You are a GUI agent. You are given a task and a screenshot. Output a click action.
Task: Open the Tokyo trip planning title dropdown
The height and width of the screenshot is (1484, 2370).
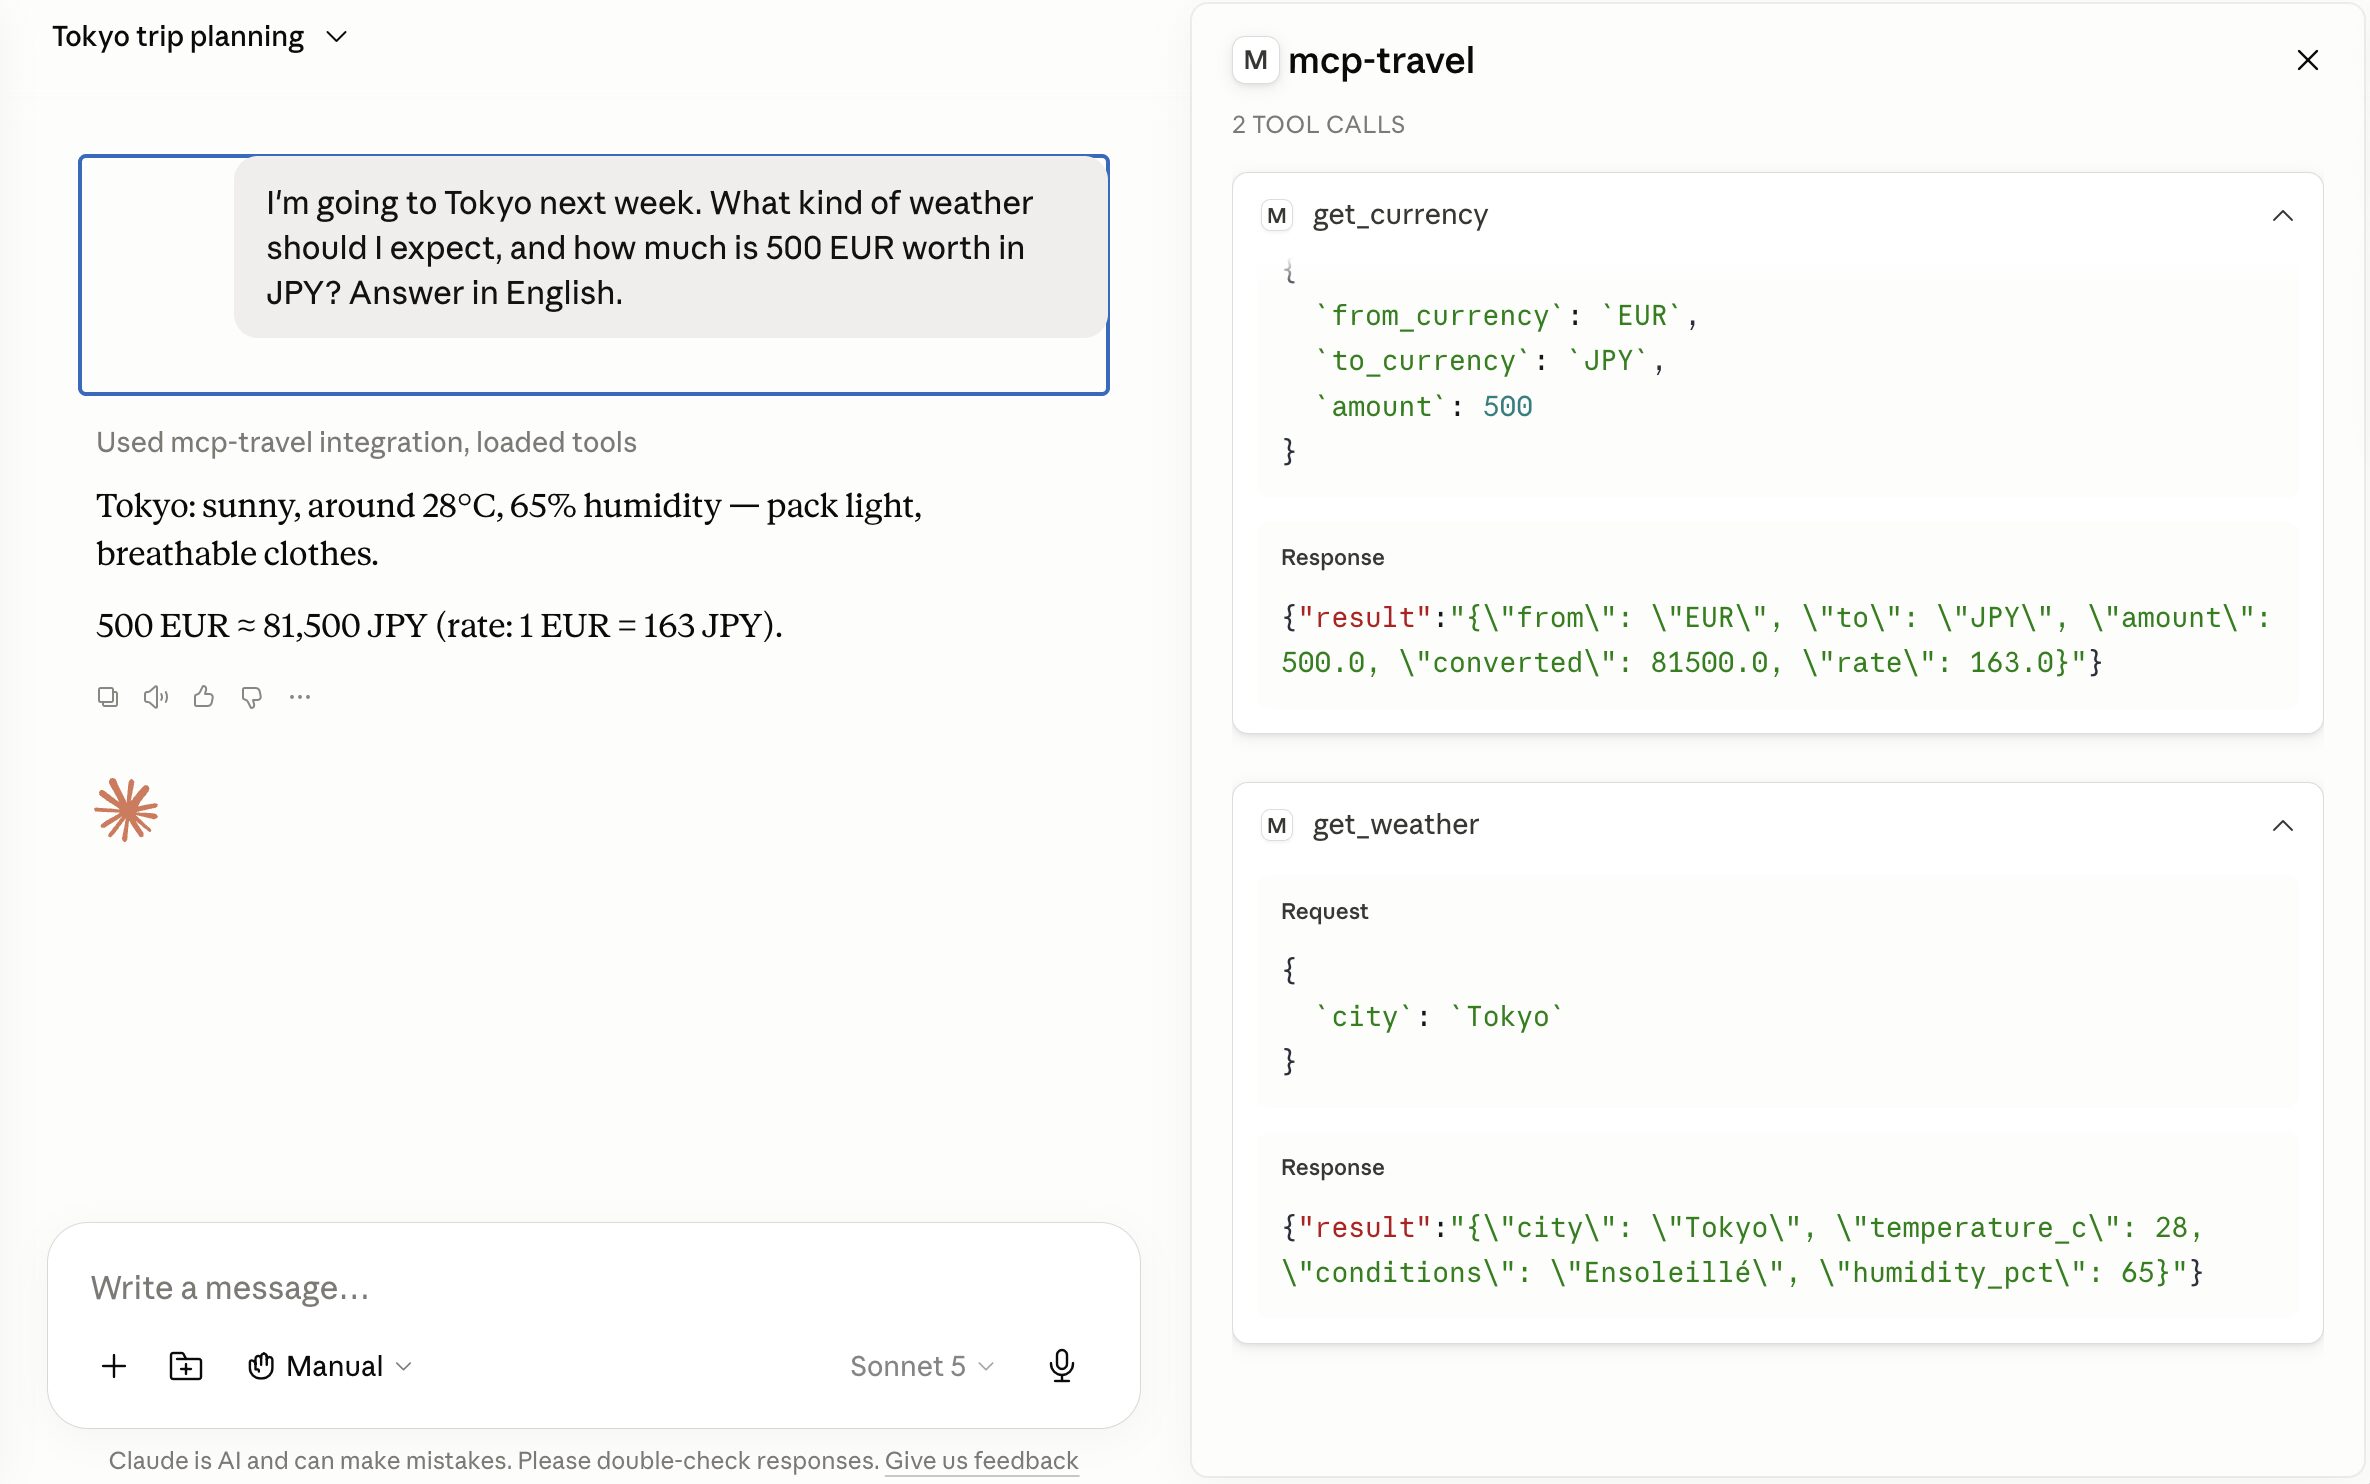(200, 37)
